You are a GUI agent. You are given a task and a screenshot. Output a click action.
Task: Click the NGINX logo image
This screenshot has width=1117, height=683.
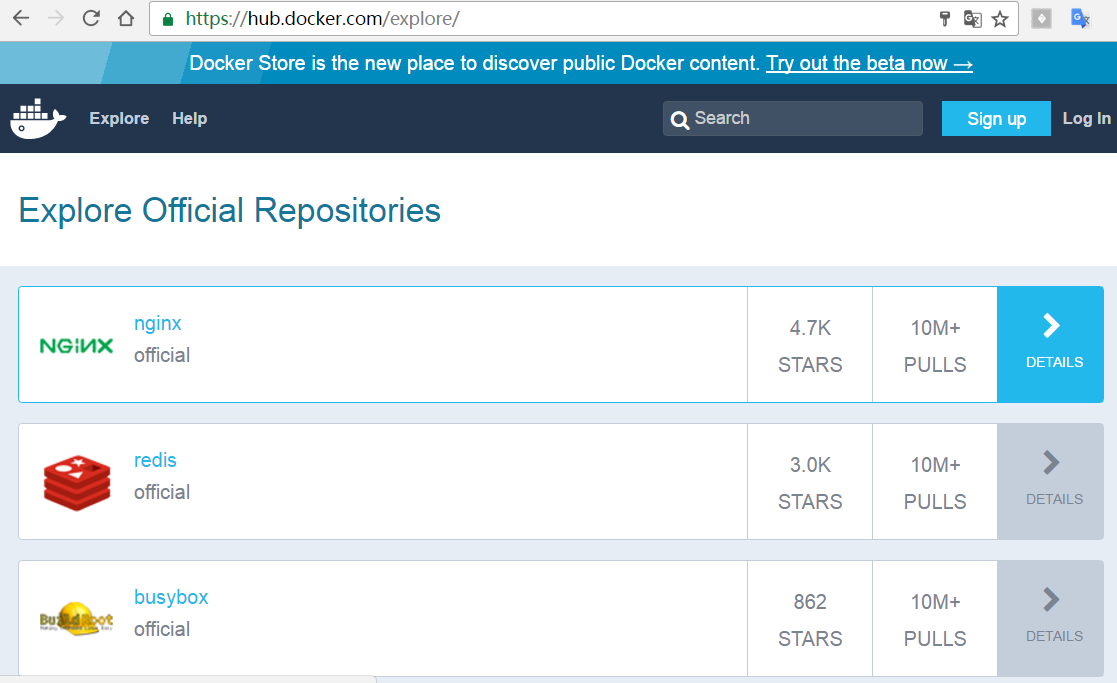(x=76, y=346)
